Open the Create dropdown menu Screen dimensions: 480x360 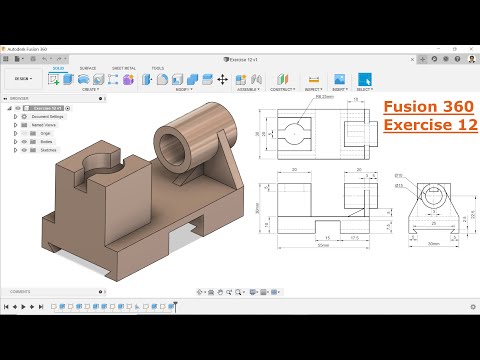pyautogui.click(x=90, y=90)
